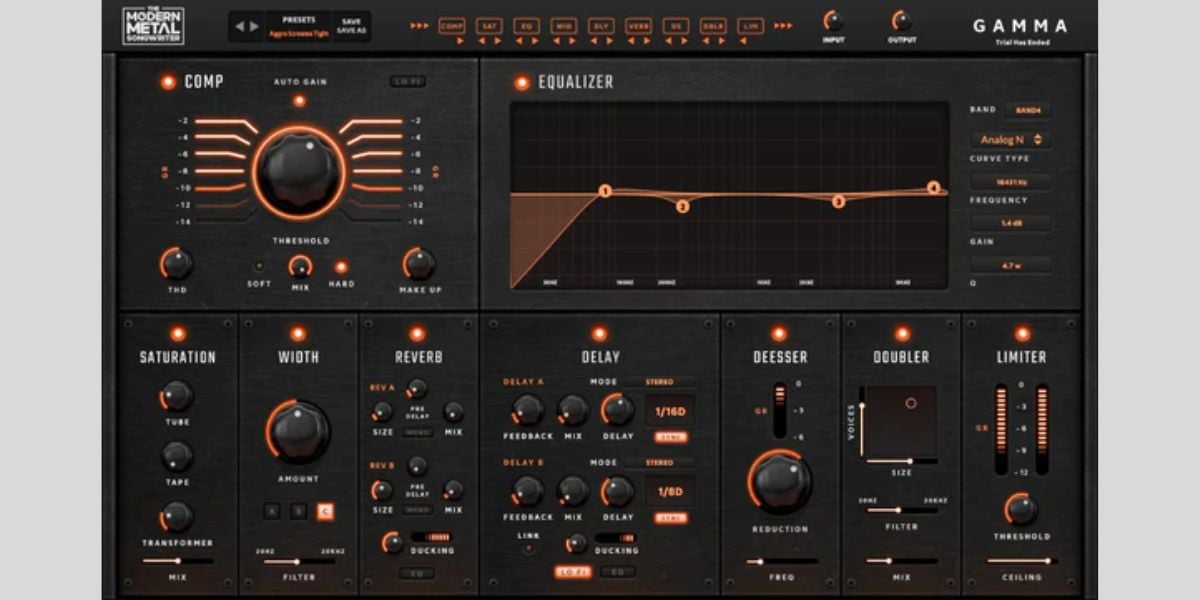Adjust the Deesser Reduction knob
Screen dimensions: 1200x600
click(780, 482)
